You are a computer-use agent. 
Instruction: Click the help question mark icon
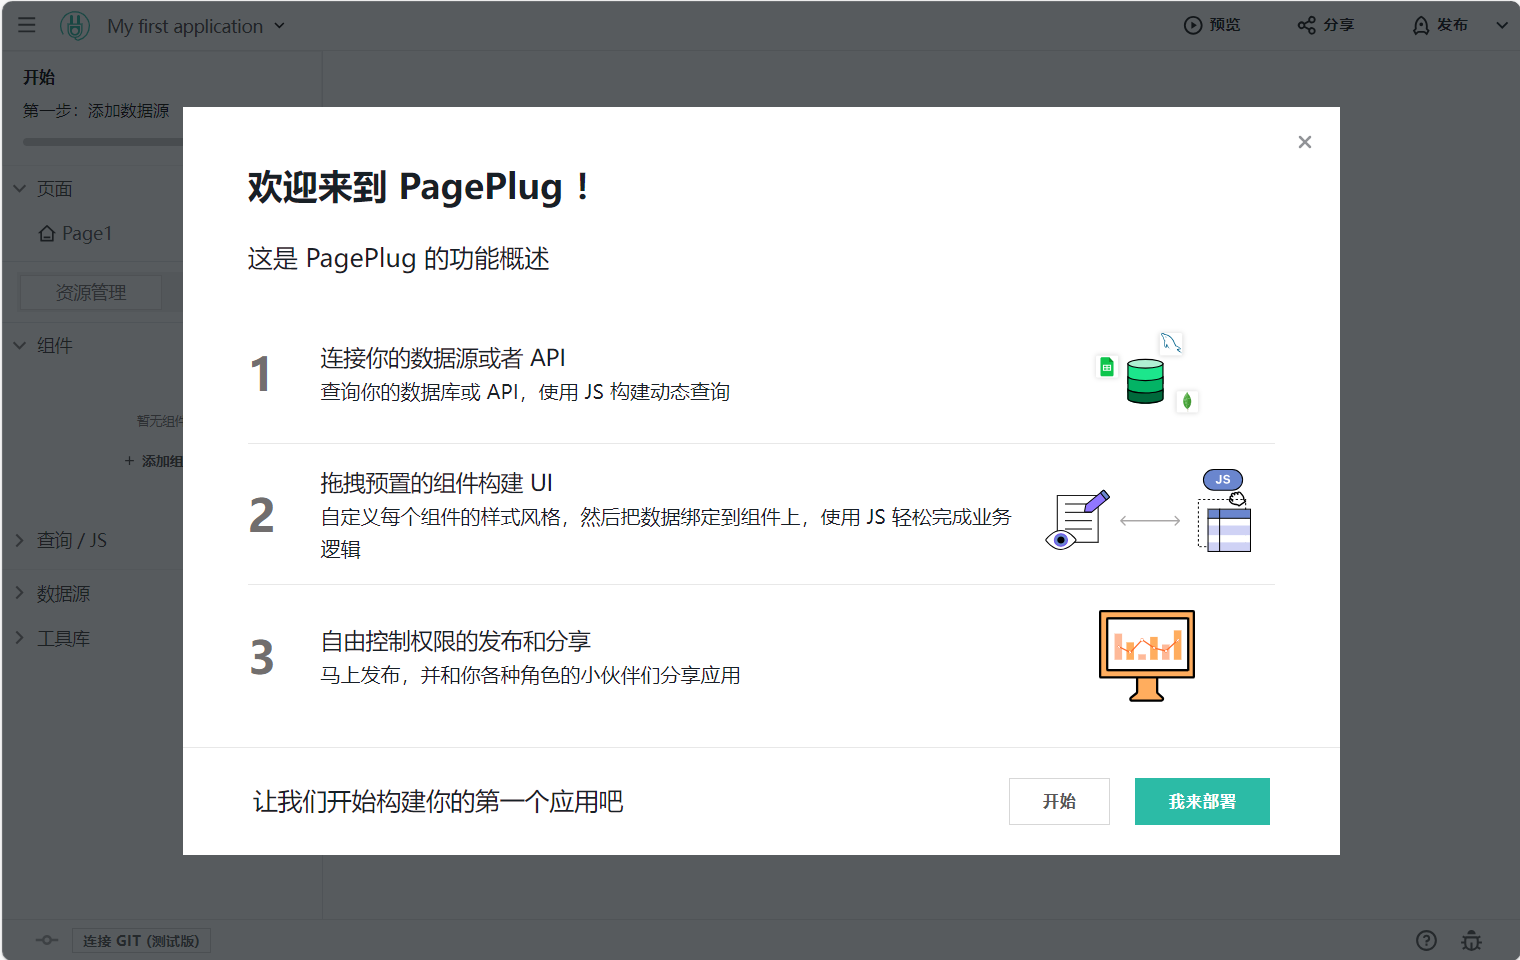[x=1426, y=940]
